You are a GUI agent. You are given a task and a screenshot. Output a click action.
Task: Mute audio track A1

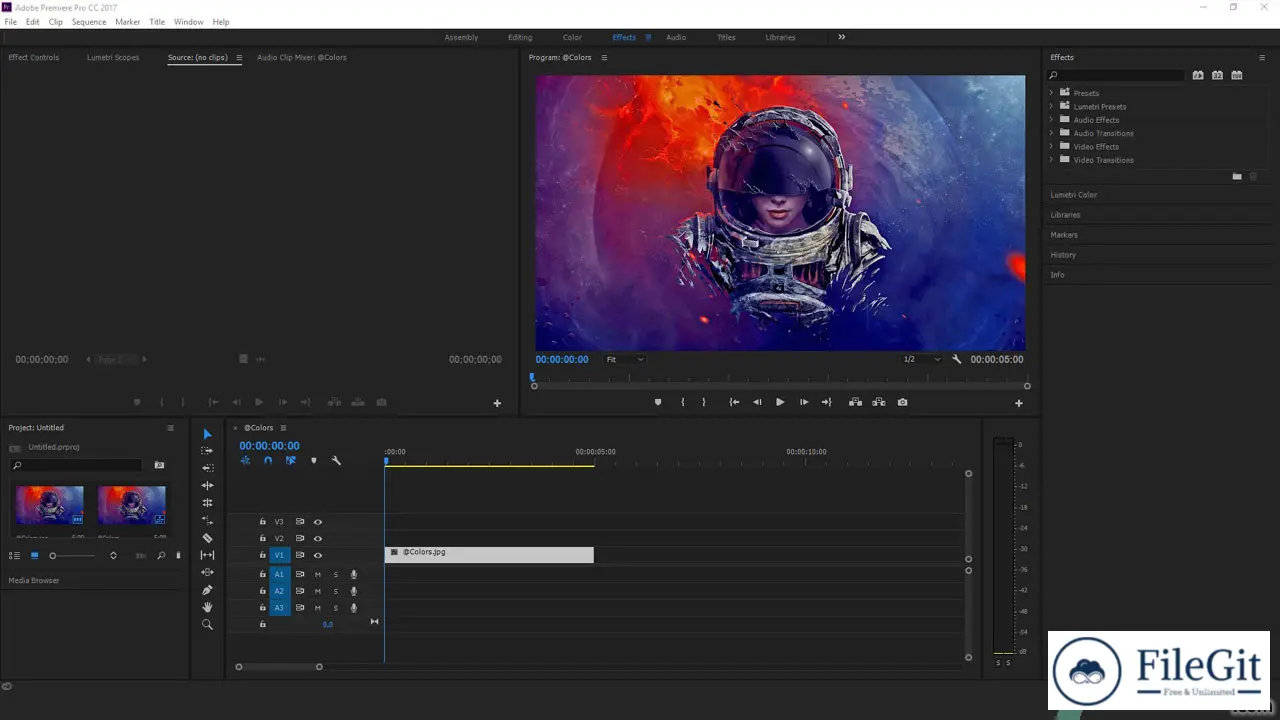pos(318,574)
